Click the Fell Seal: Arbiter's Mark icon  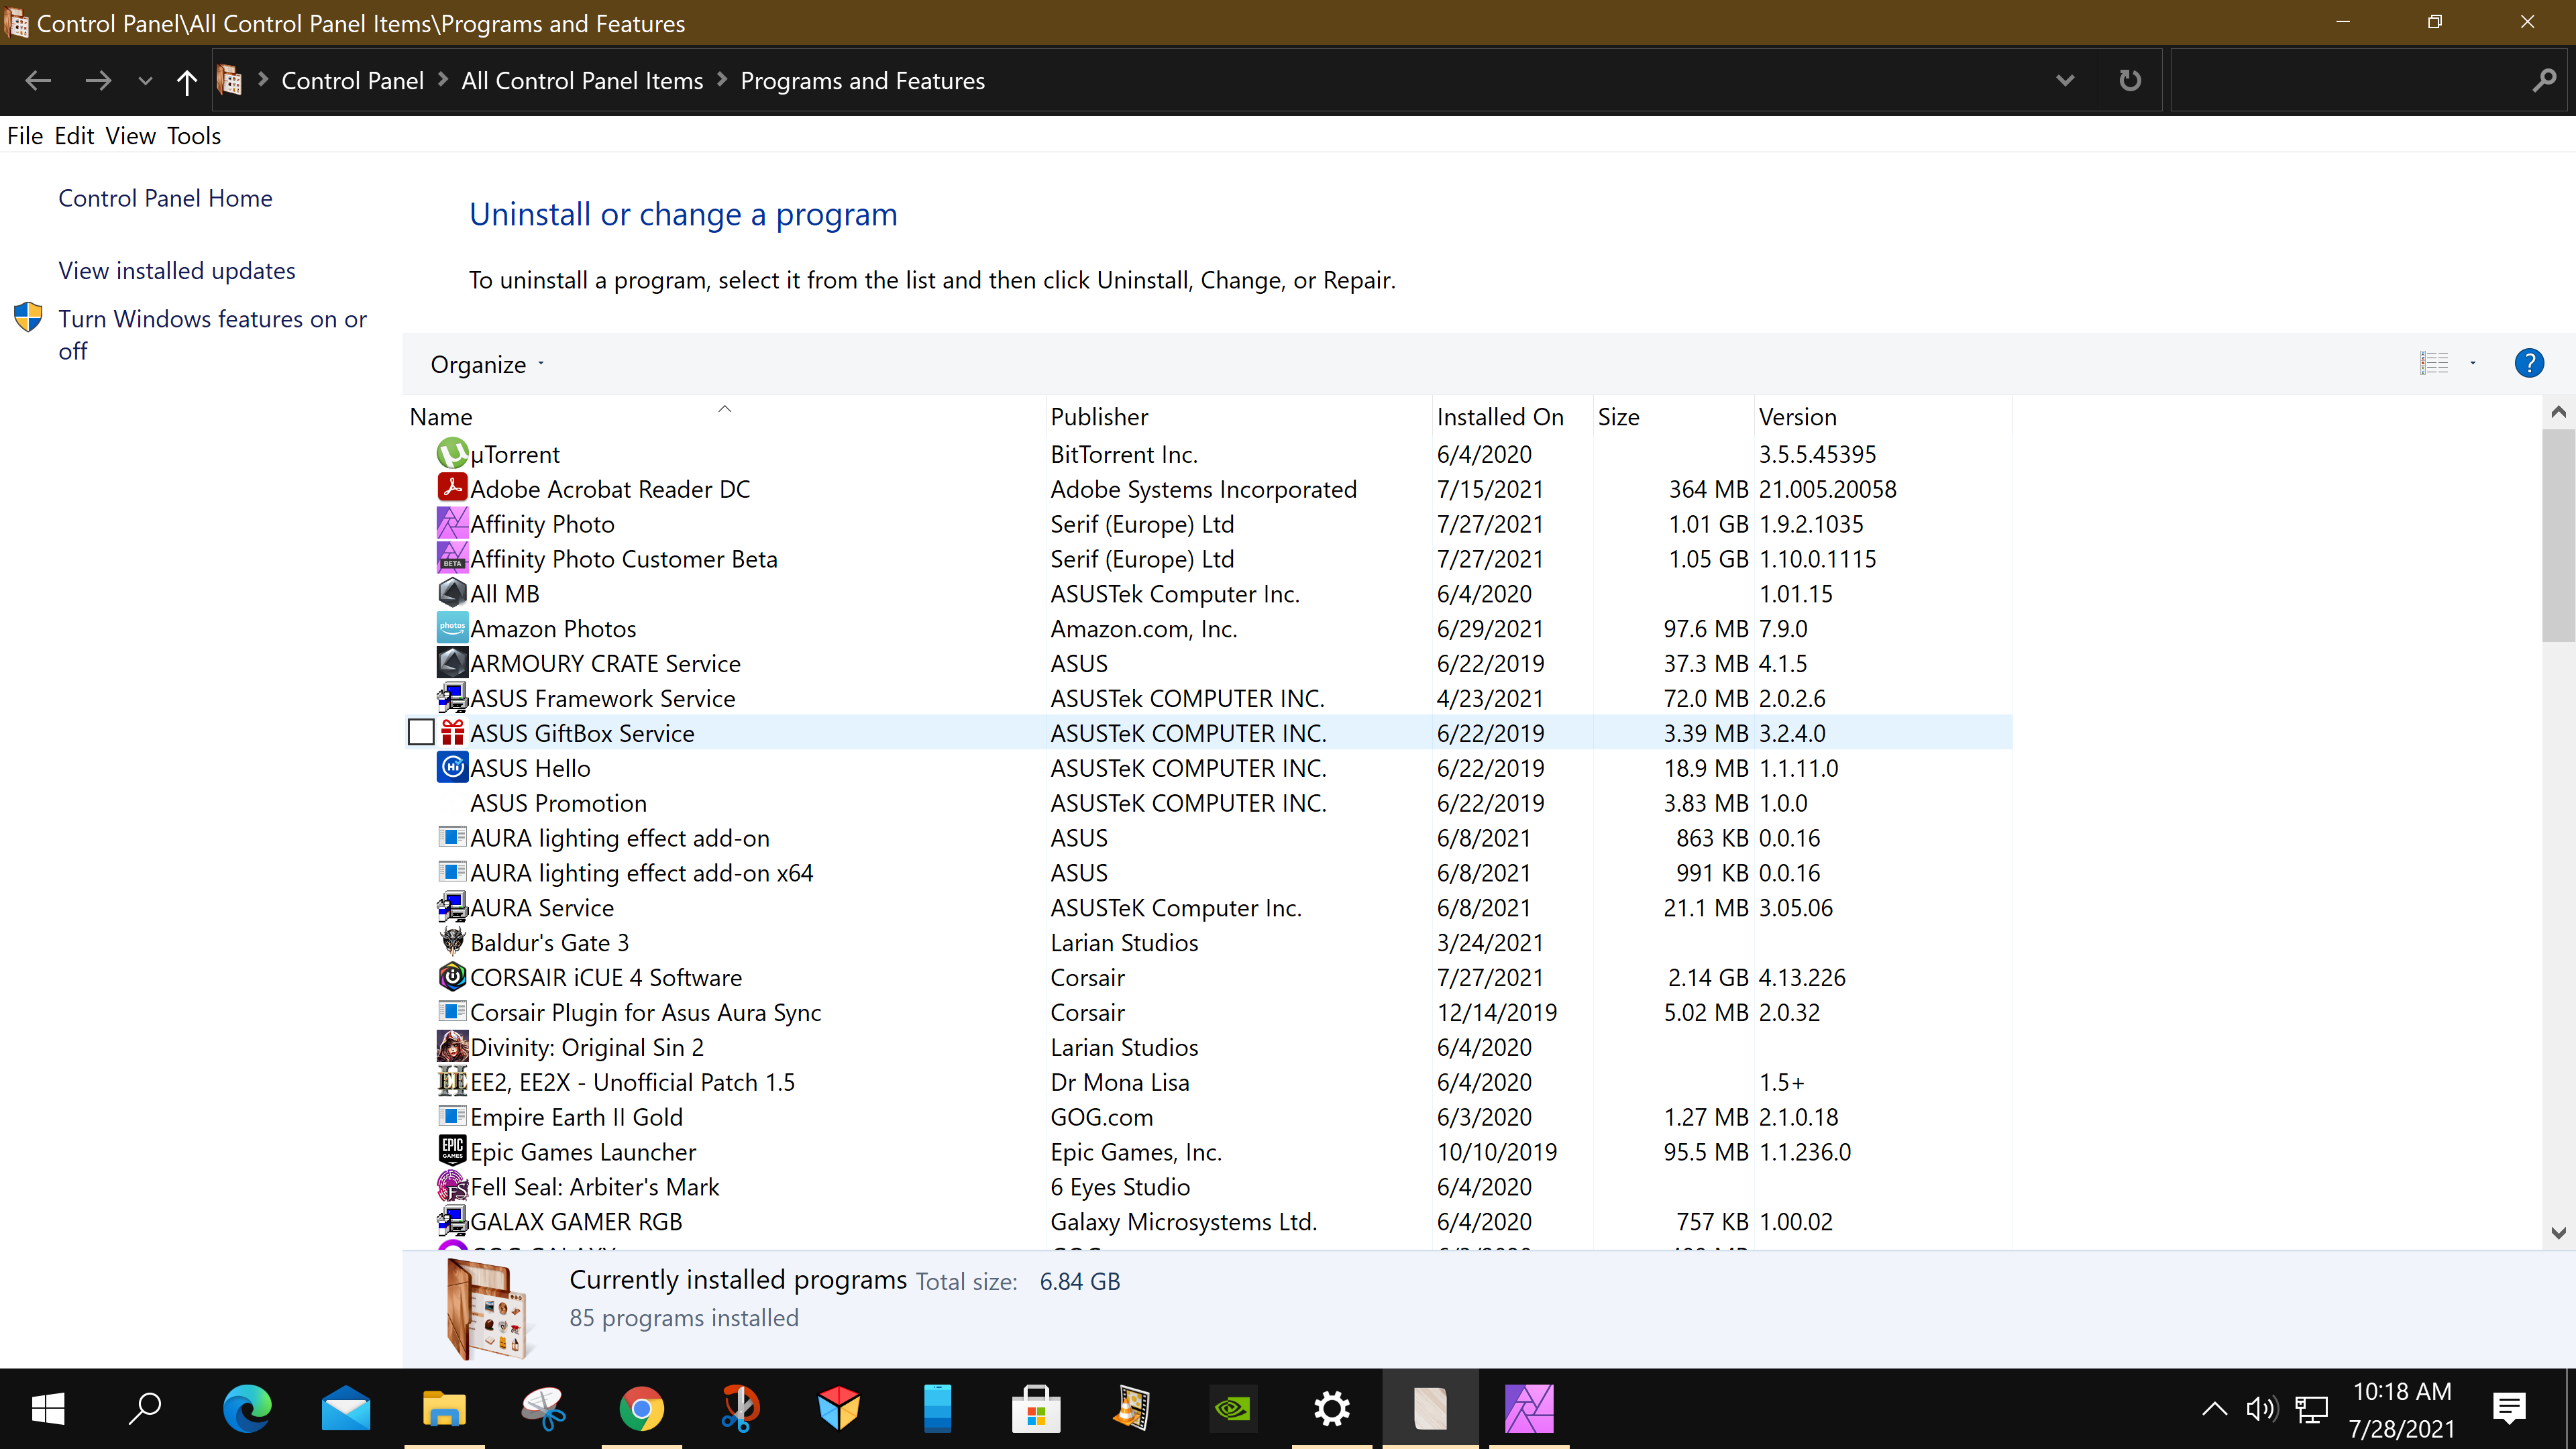pos(452,1186)
